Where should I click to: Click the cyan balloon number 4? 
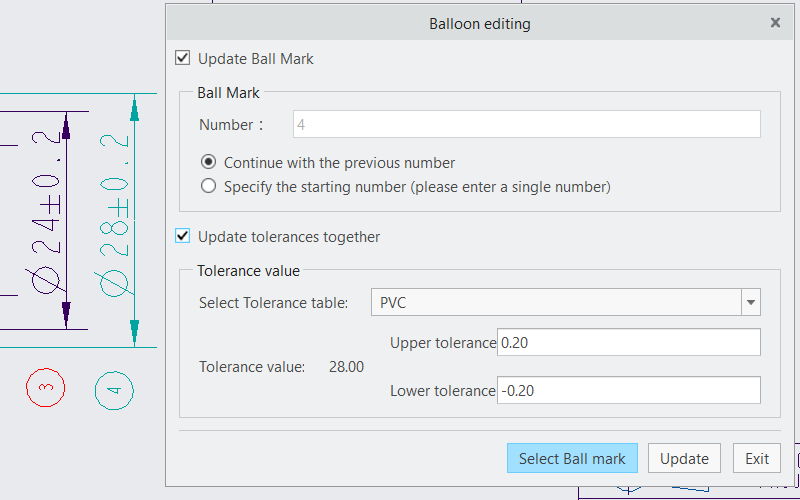click(114, 390)
